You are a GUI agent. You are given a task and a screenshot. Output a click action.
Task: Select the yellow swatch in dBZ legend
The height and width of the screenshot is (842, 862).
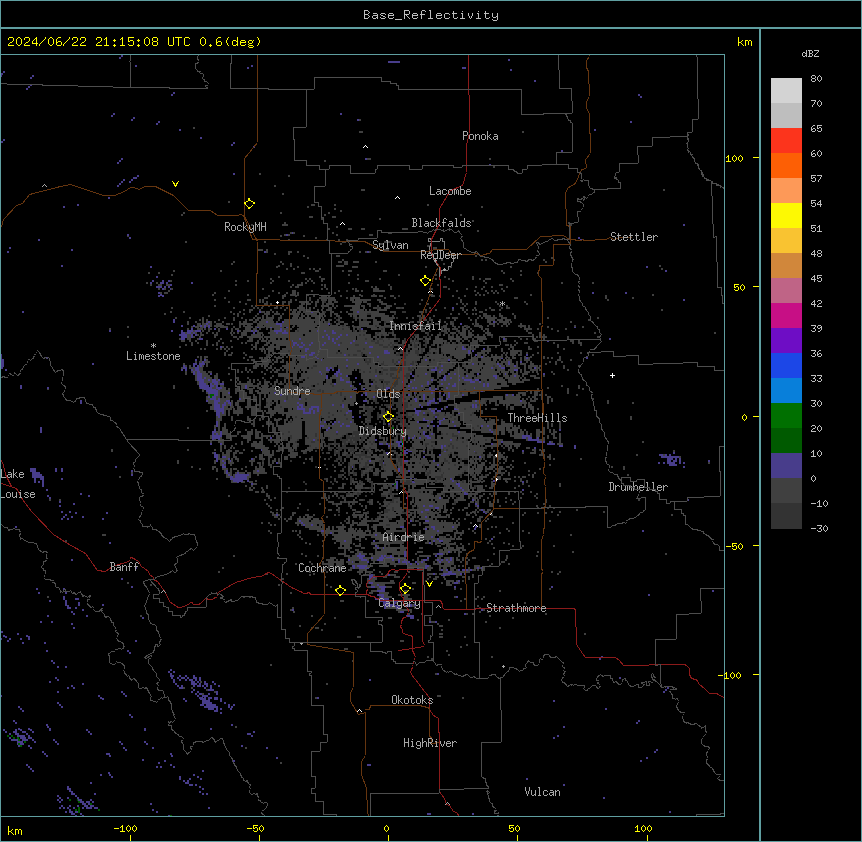click(786, 215)
